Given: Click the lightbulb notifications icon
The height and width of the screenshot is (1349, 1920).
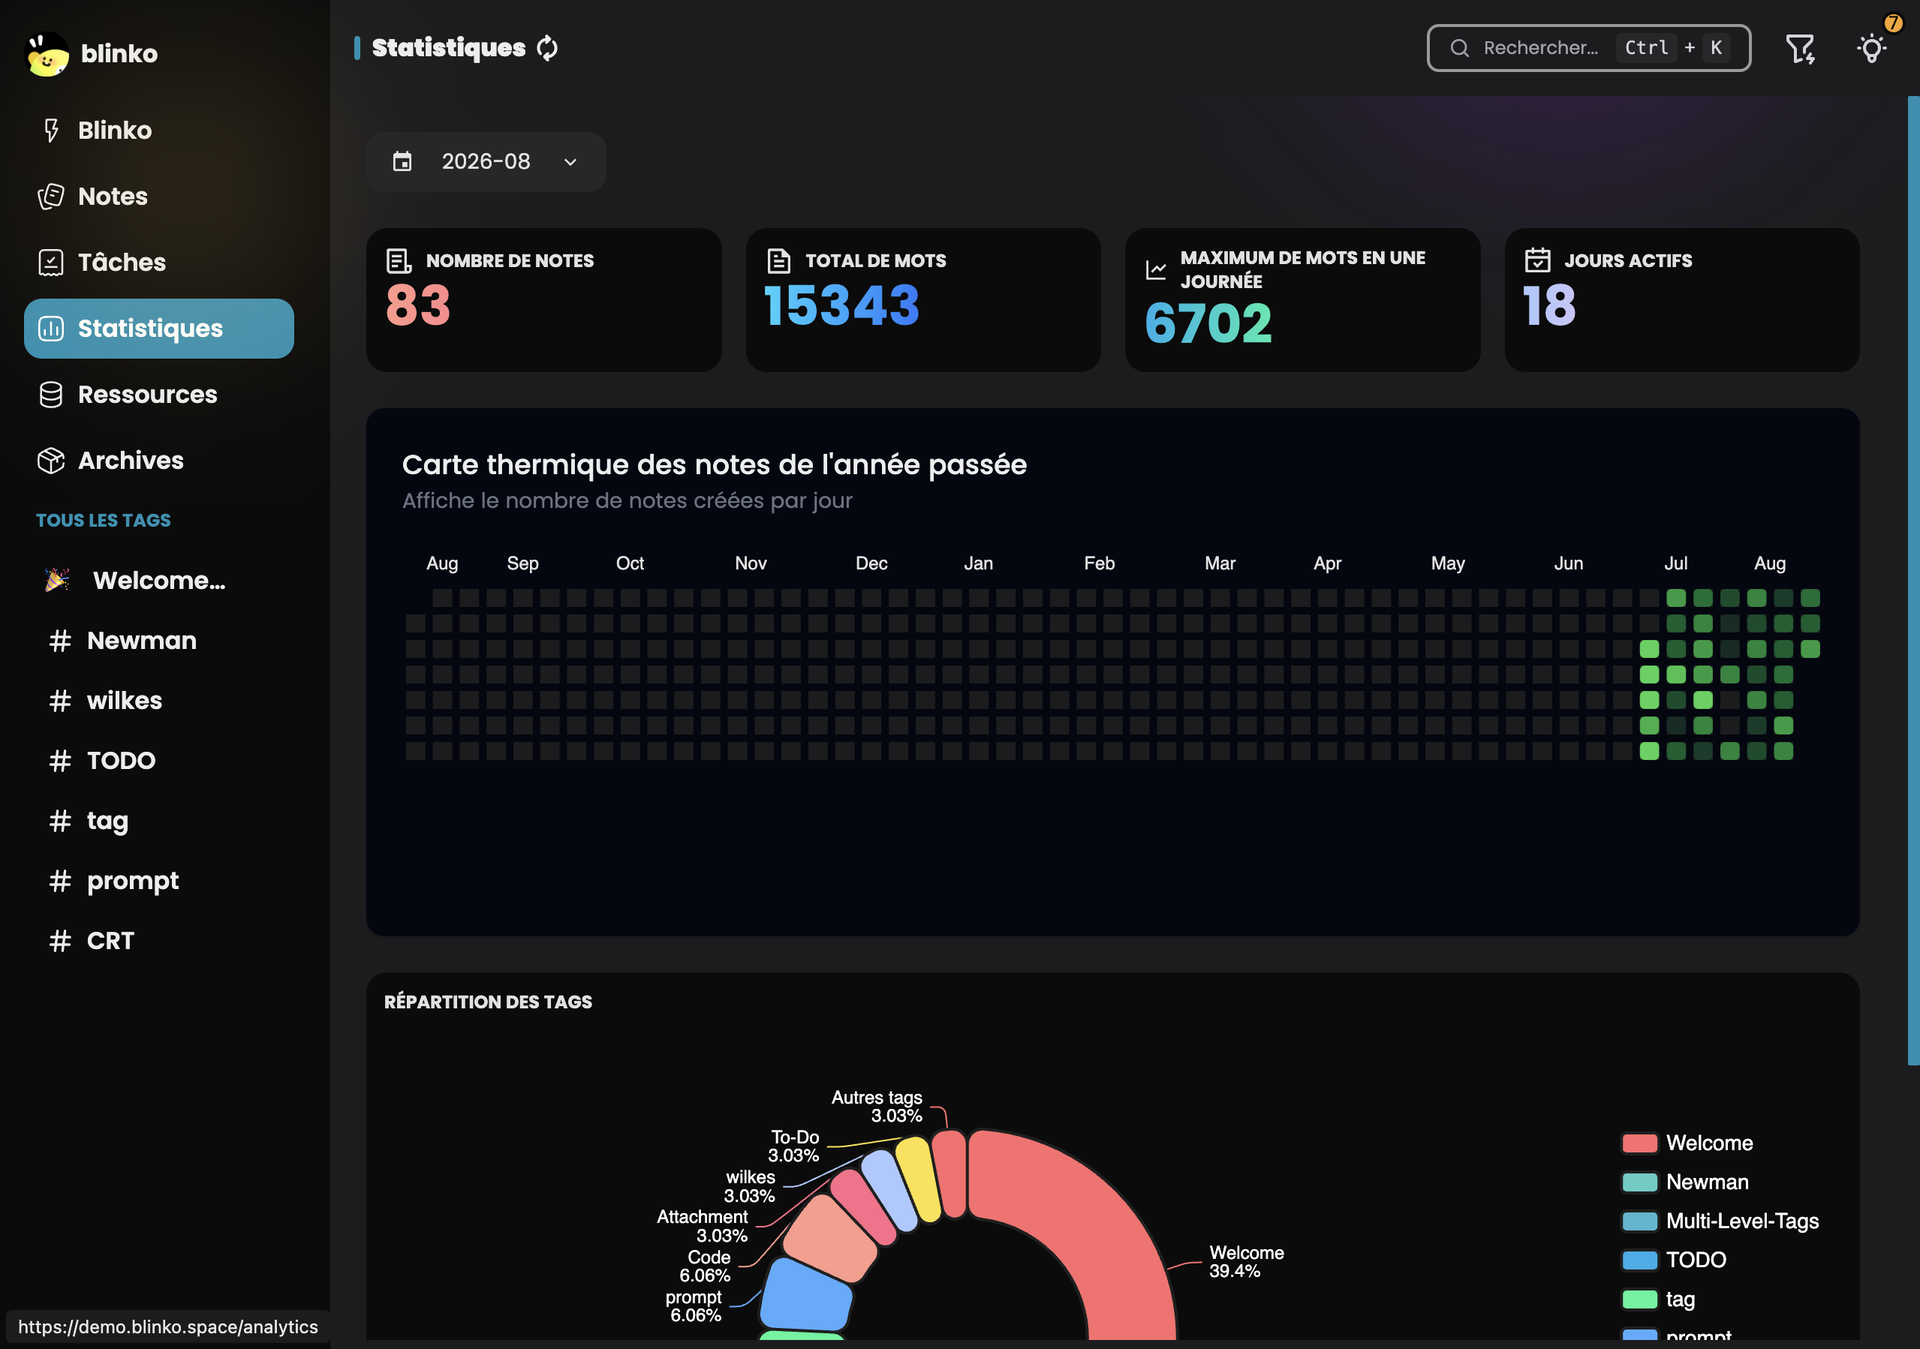Looking at the screenshot, I should 1871,48.
